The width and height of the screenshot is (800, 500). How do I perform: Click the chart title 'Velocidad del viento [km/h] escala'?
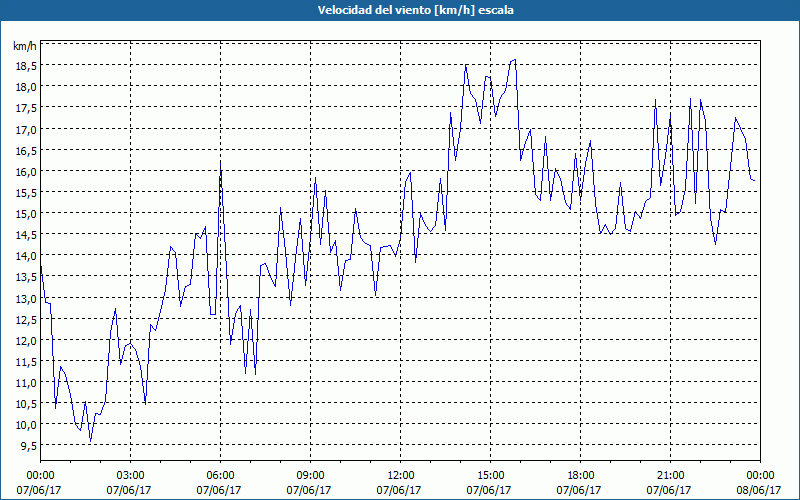click(415, 10)
